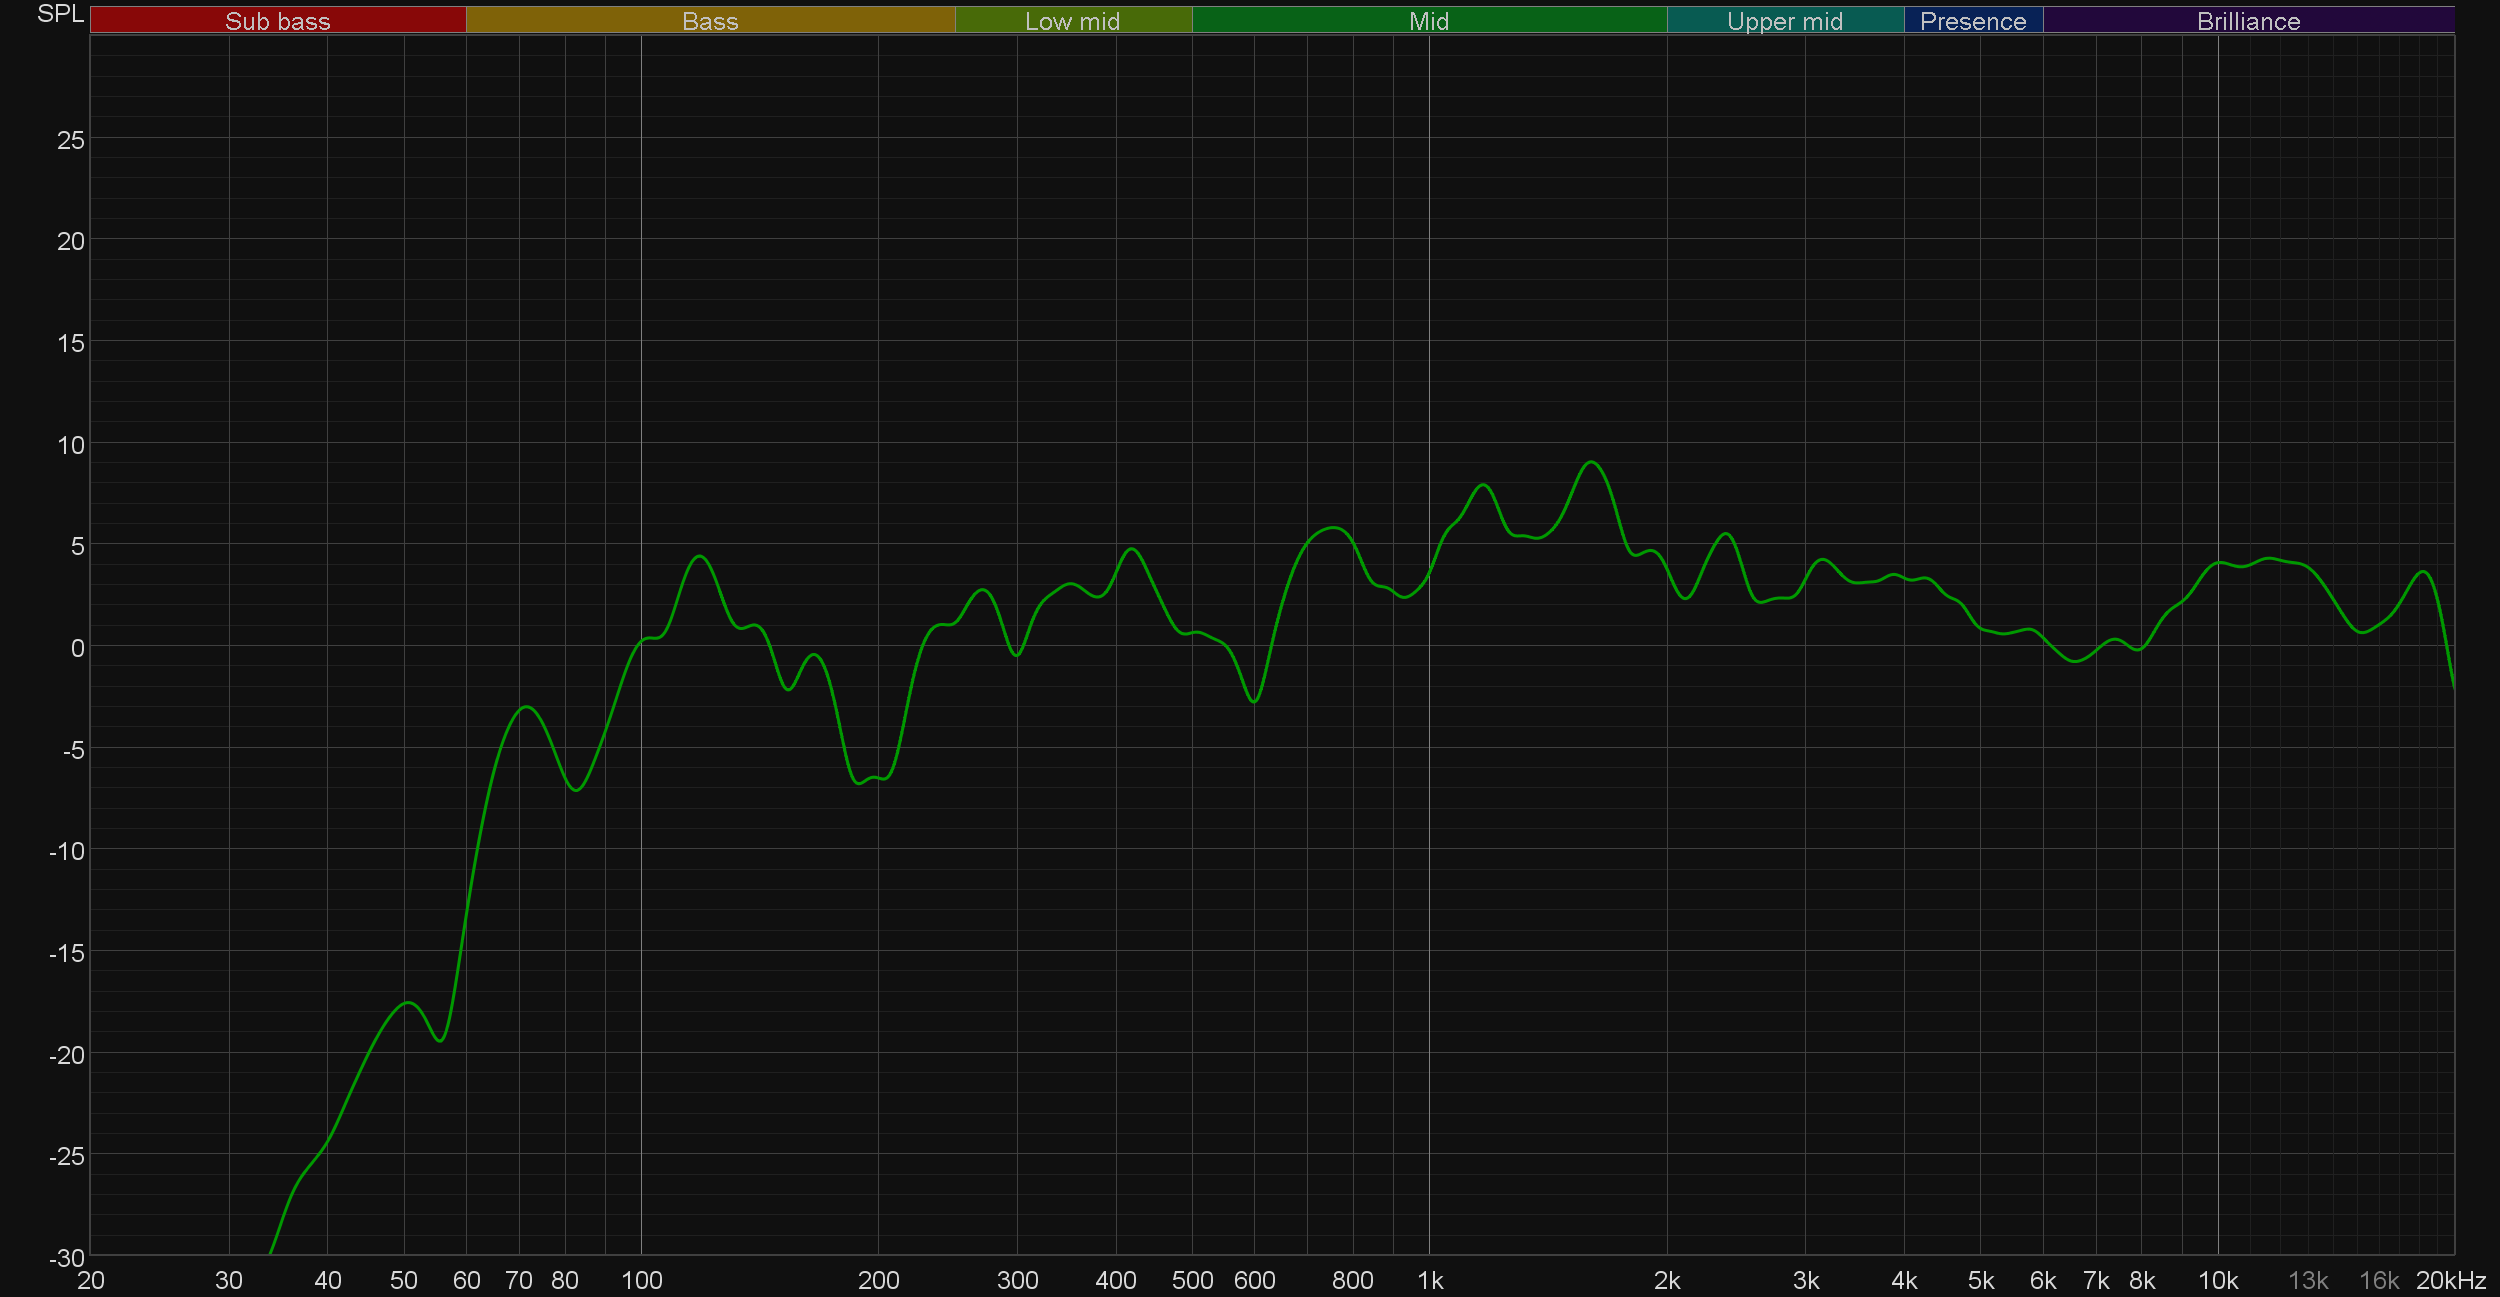The image size is (2500, 1297).
Task: Click the curve's highest peak near 1.6k
Action: [1591, 462]
